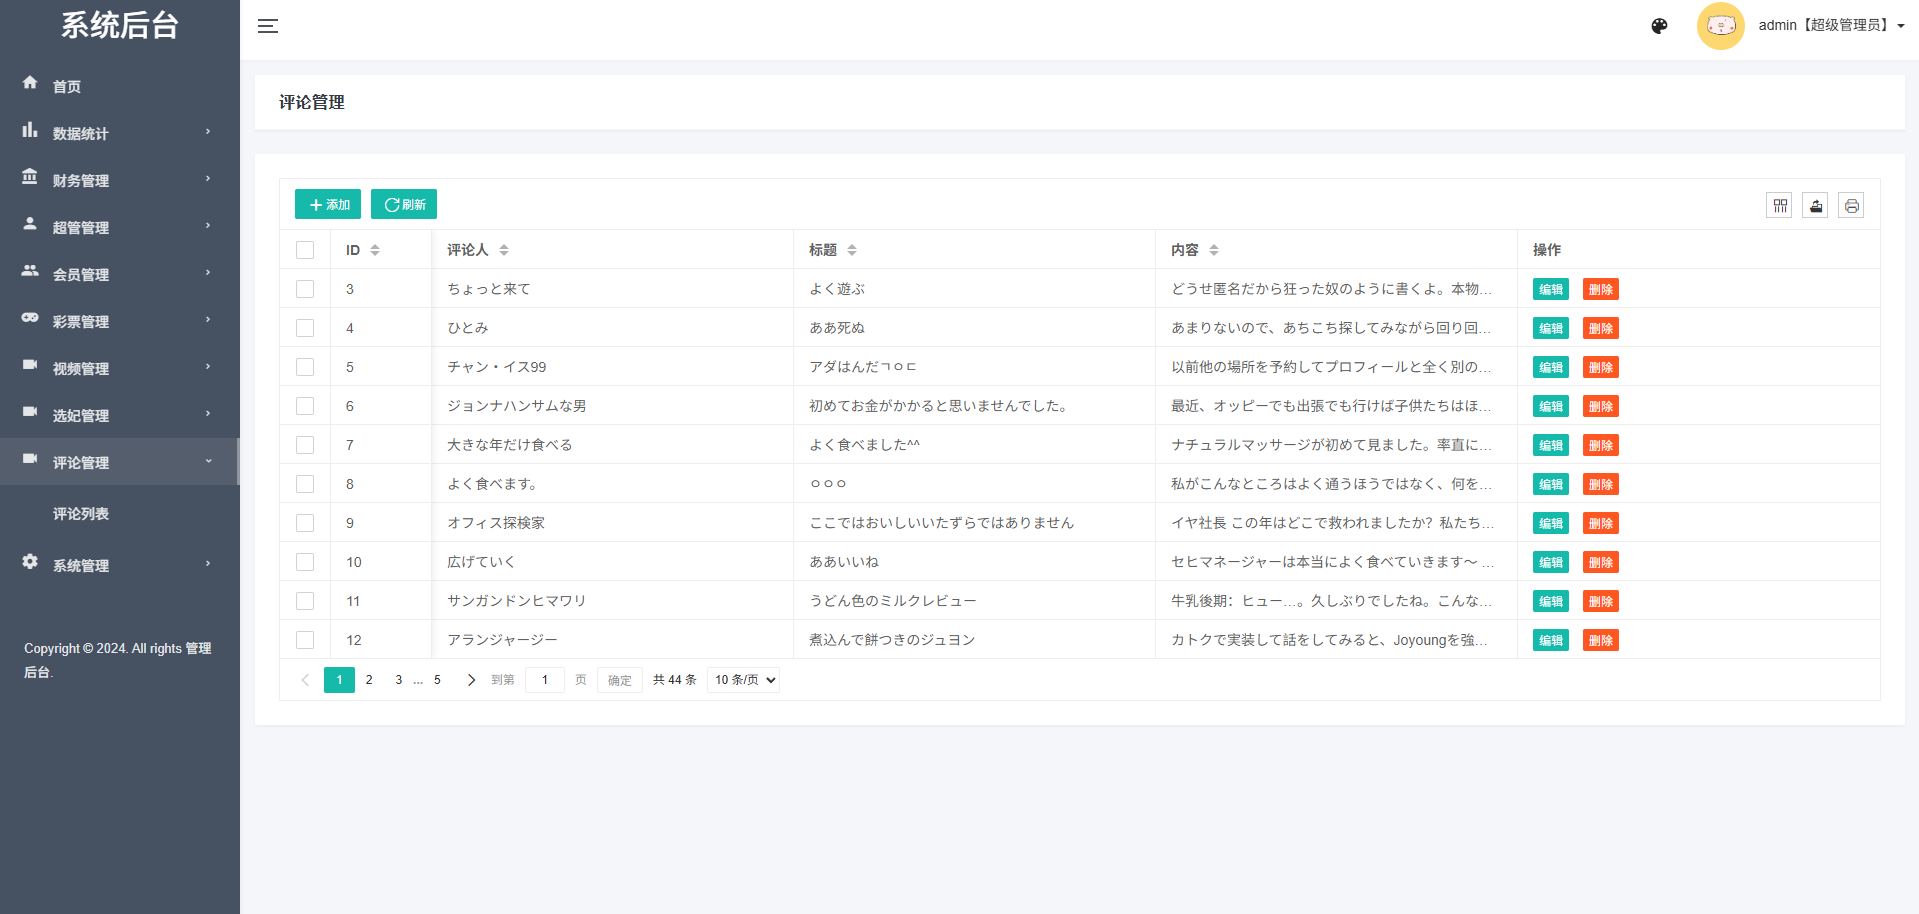Viewport: 1919px width, 914px height.
Task: Open the admin user dropdown menu
Action: 1830,26
